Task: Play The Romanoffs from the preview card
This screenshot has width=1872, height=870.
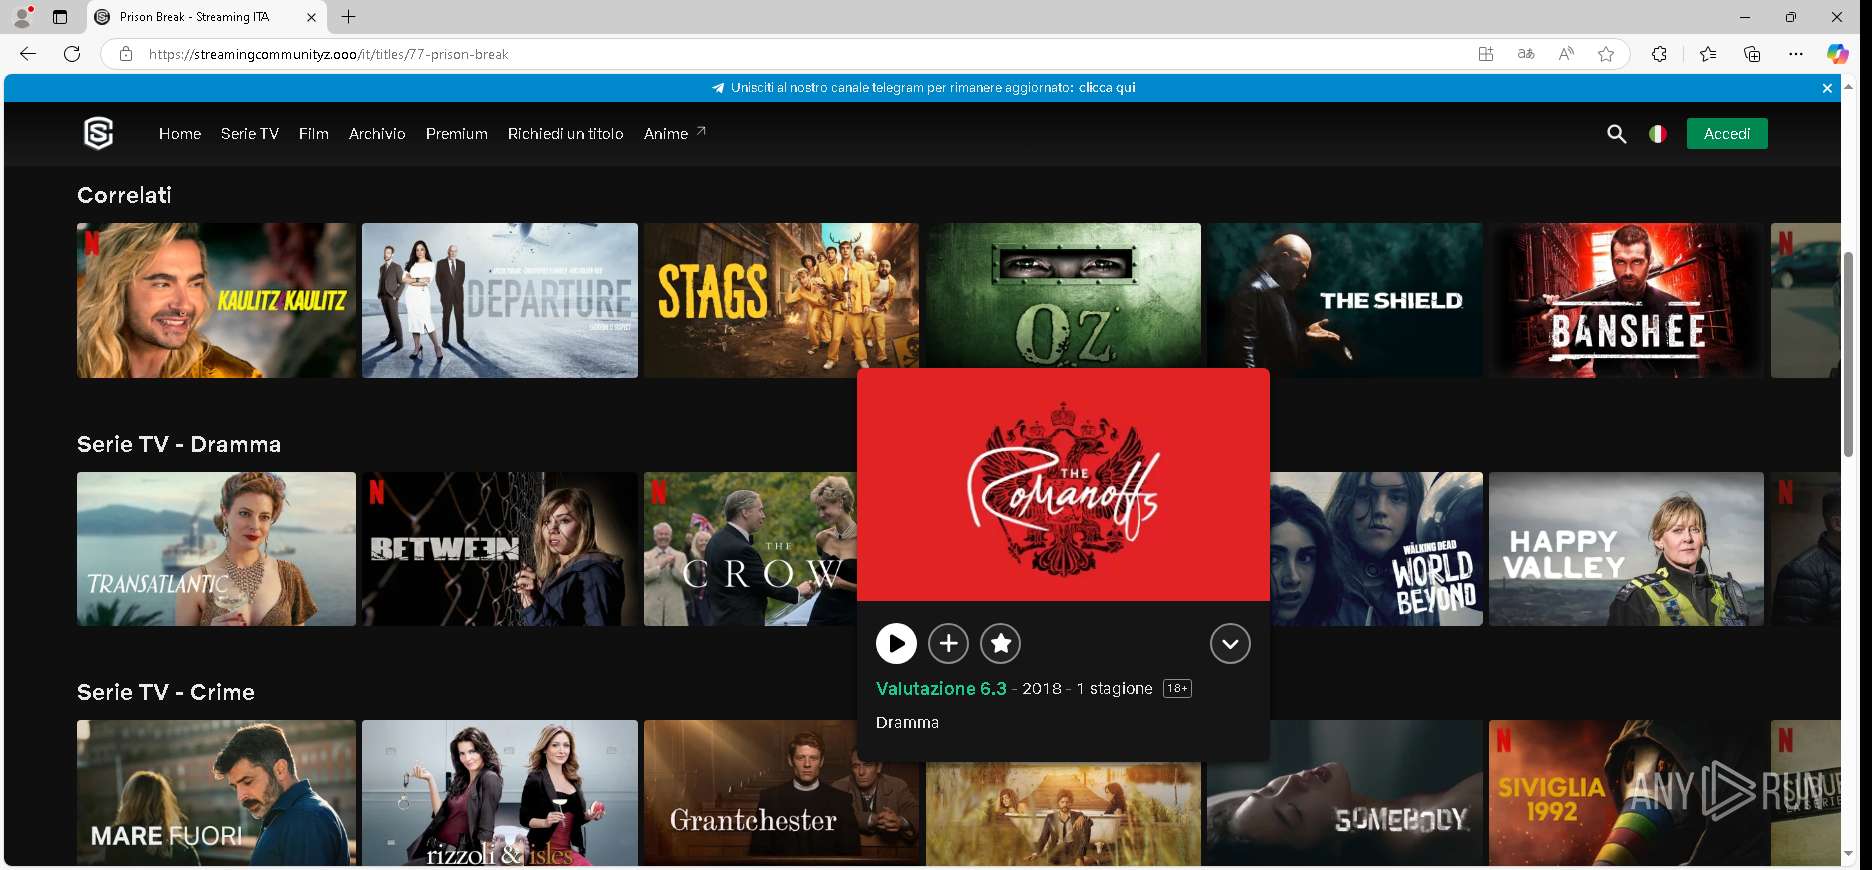Action: pyautogui.click(x=896, y=644)
